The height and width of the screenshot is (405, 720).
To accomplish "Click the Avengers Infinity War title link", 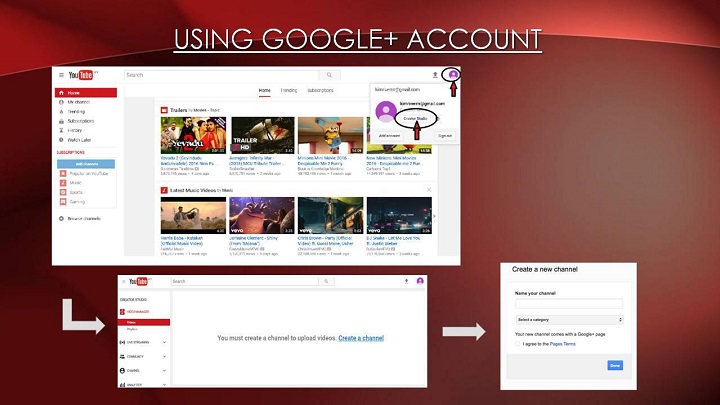I will click(x=257, y=161).
